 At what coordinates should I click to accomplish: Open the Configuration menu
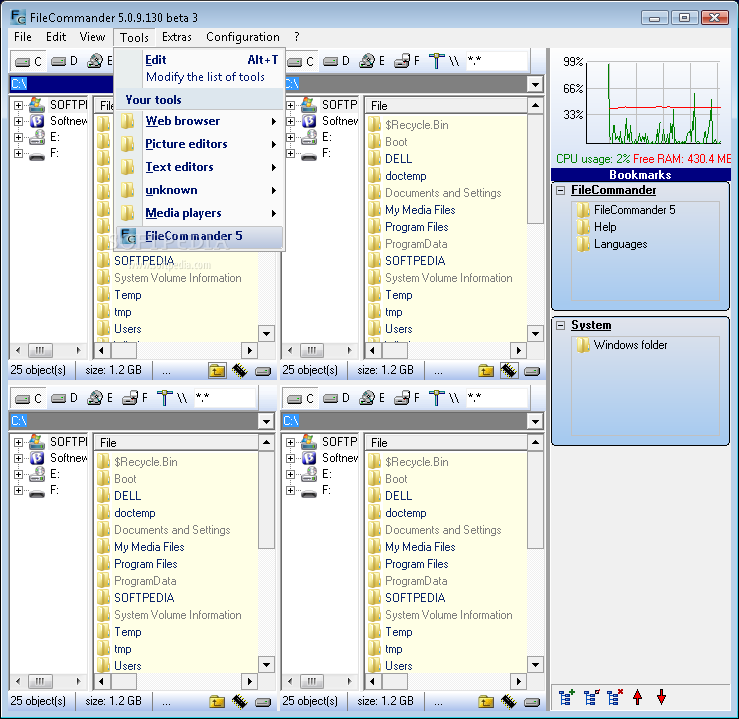click(x=243, y=37)
